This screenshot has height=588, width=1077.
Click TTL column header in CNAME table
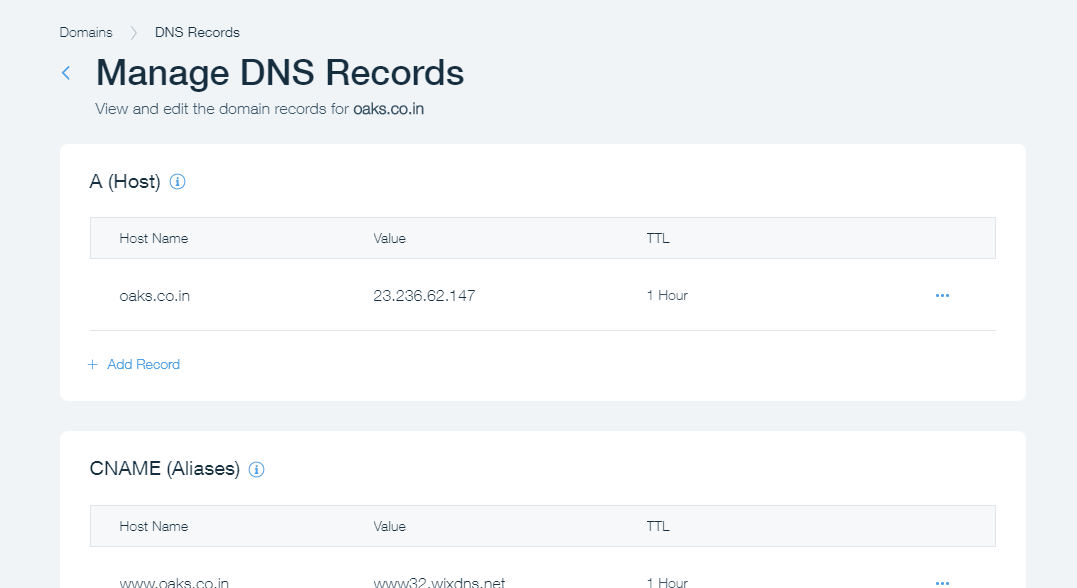coord(657,526)
